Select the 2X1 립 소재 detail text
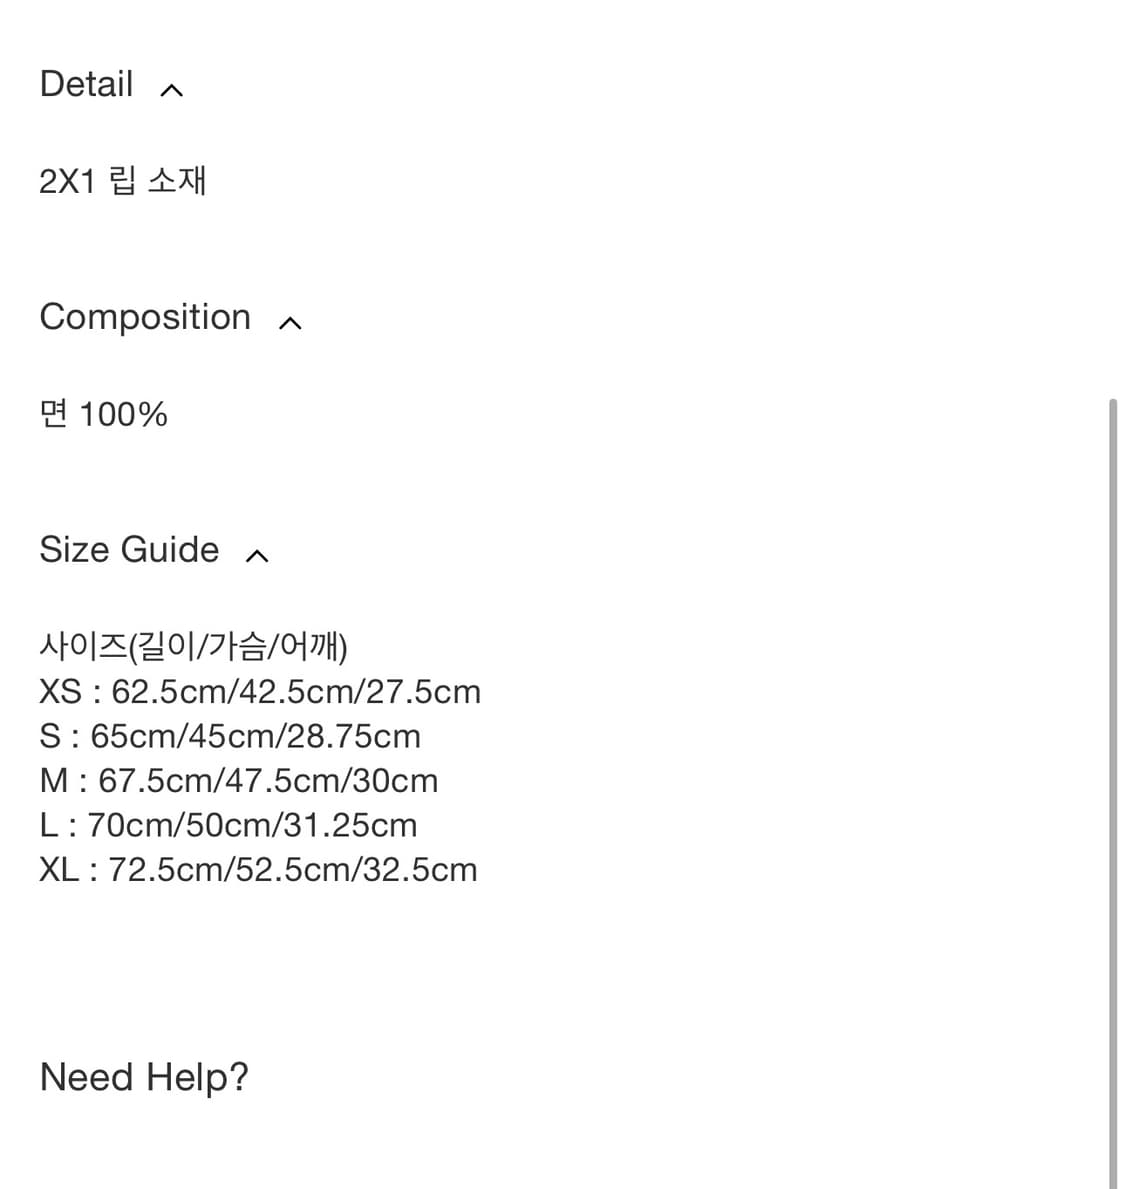Viewport: 1125px width, 1189px height. (123, 181)
